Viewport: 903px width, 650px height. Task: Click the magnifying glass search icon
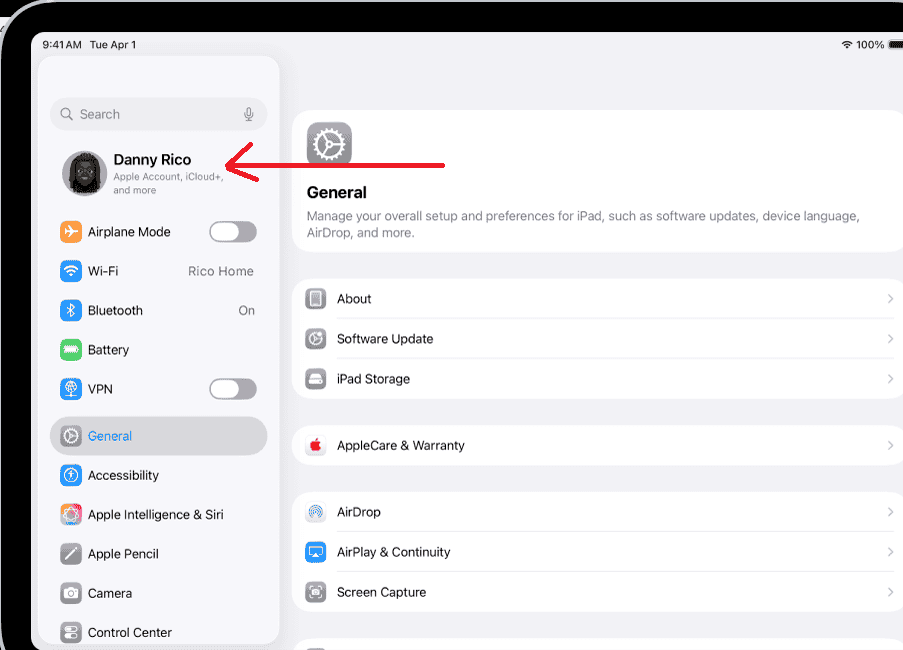pyautogui.click(x=67, y=114)
